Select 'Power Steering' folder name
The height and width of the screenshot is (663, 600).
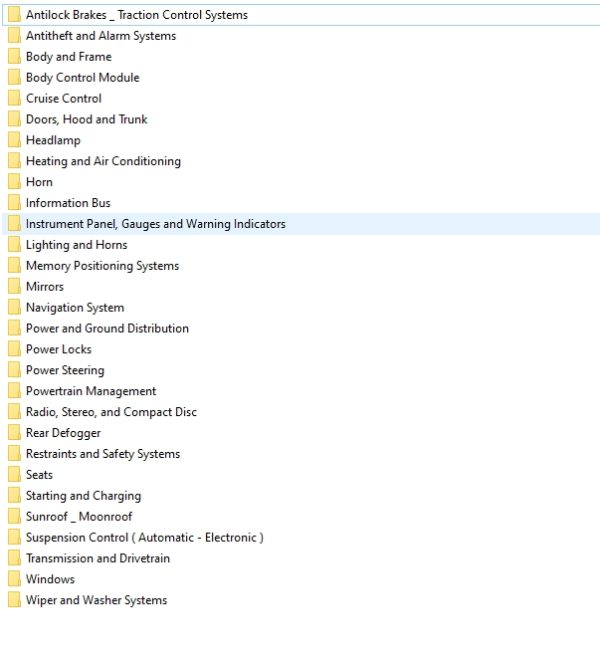tap(65, 370)
